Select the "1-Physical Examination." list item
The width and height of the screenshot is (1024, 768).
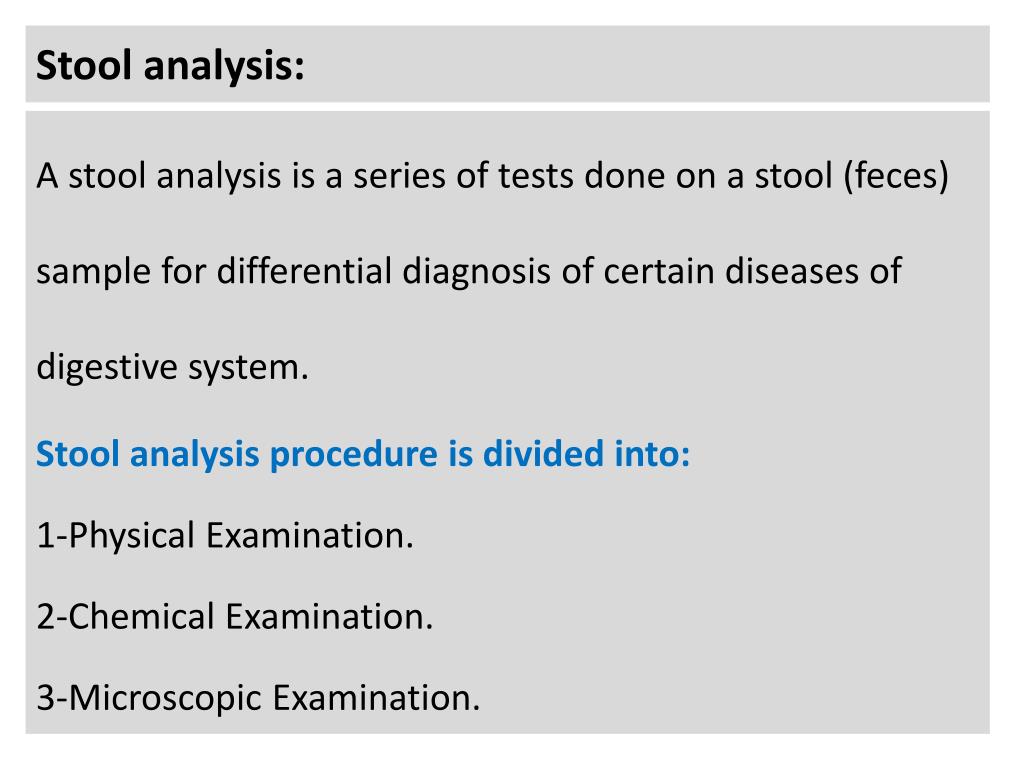click(x=225, y=536)
